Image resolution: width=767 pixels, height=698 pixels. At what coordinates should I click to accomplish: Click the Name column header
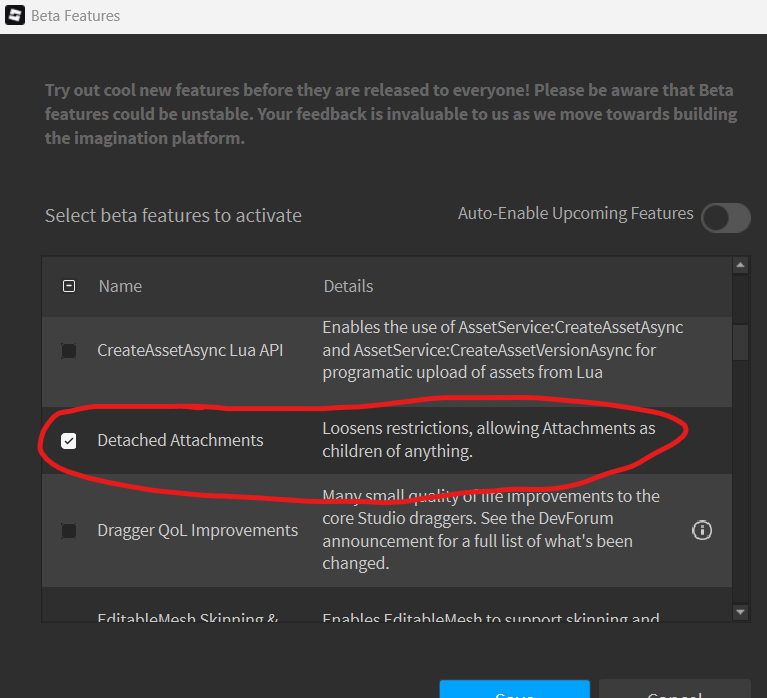[x=120, y=286]
